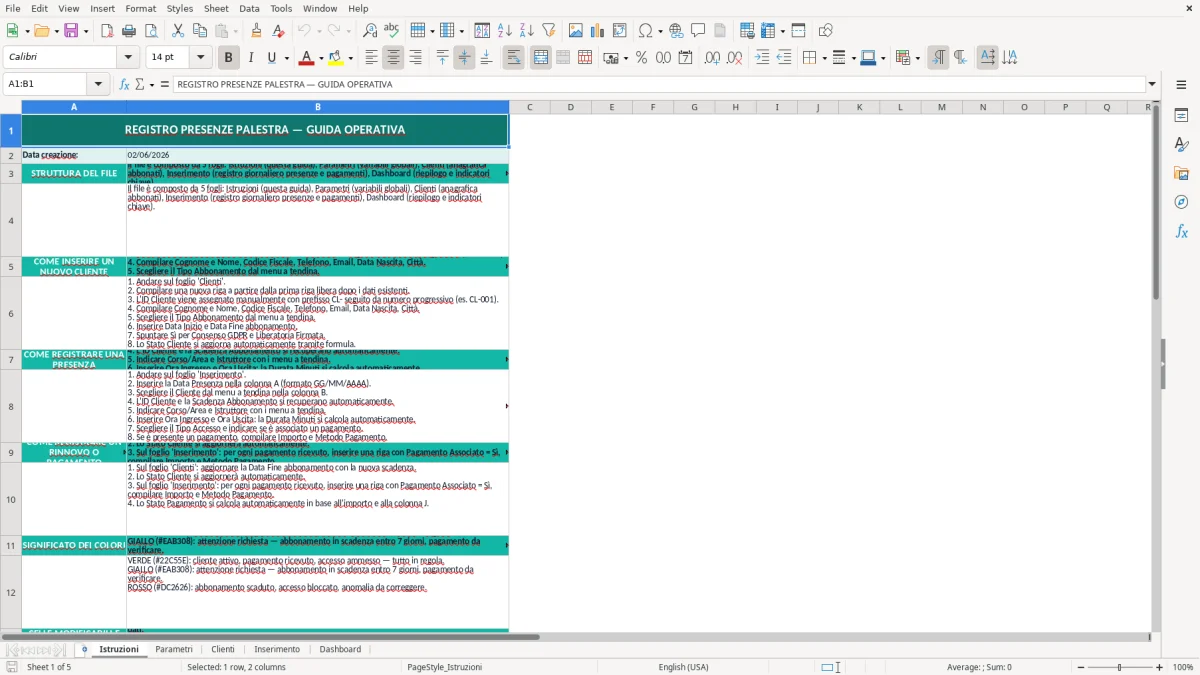
Task: Toggle Bold formatting
Action: [228, 58]
